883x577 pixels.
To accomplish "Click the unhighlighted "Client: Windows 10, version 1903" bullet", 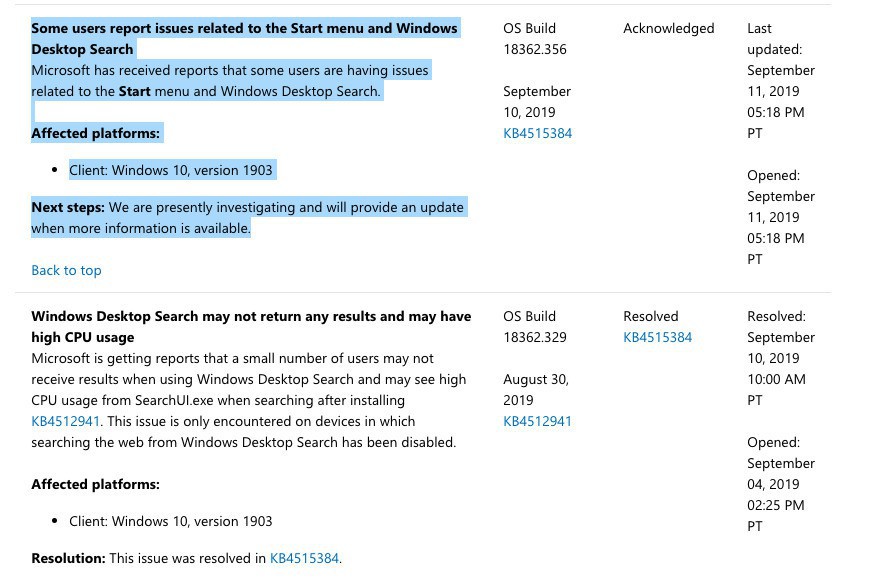I will [170, 521].
